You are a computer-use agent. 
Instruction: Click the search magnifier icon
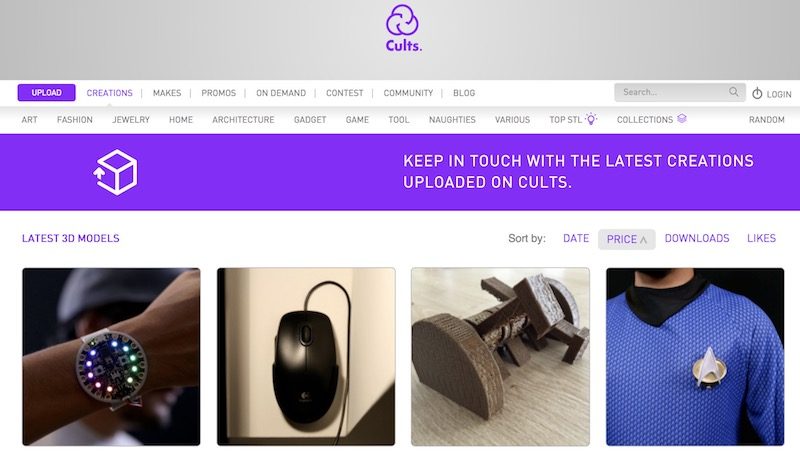coord(734,92)
